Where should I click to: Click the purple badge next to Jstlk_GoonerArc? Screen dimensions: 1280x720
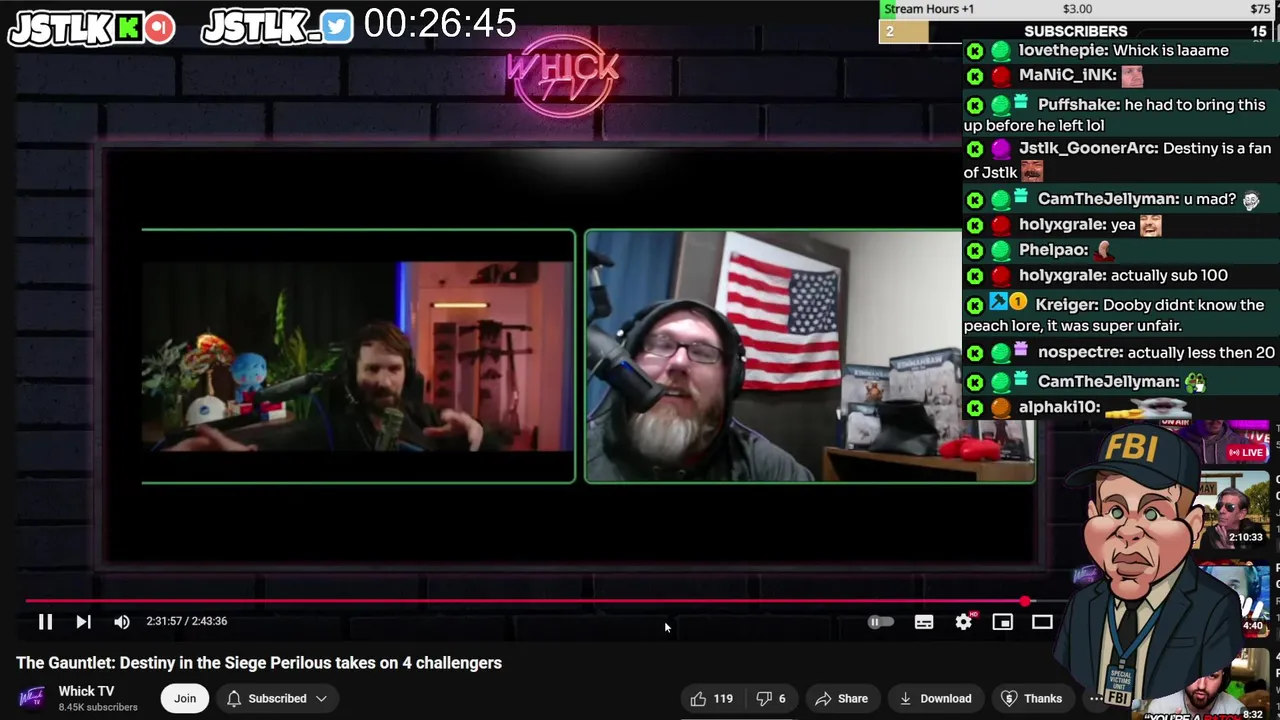coord(1001,149)
